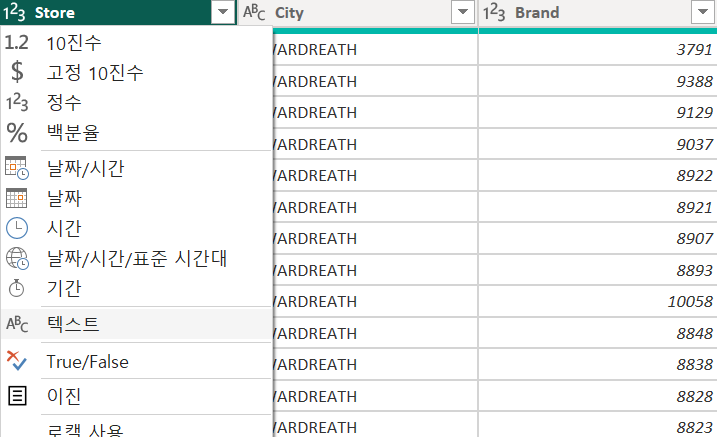Select Brand cell 8921
The width and height of the screenshot is (717, 437).
coord(597,207)
